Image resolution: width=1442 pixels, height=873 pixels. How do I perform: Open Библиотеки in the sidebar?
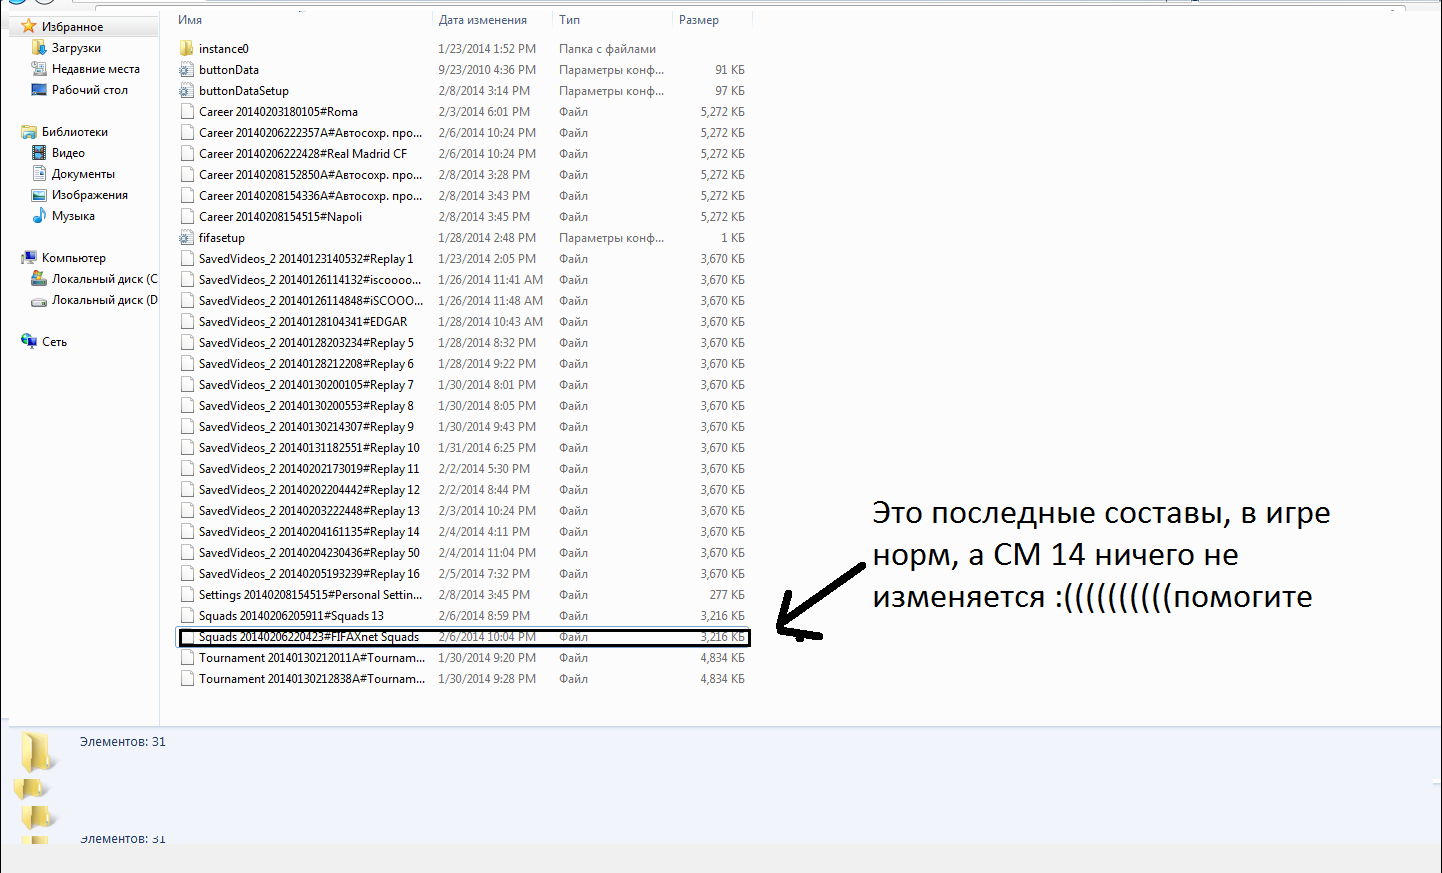point(75,132)
